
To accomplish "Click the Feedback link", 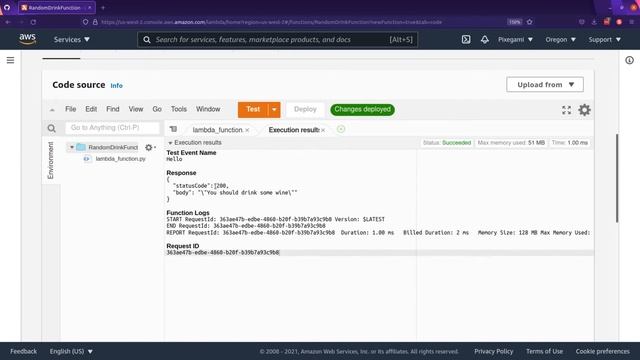I will tap(23, 351).
